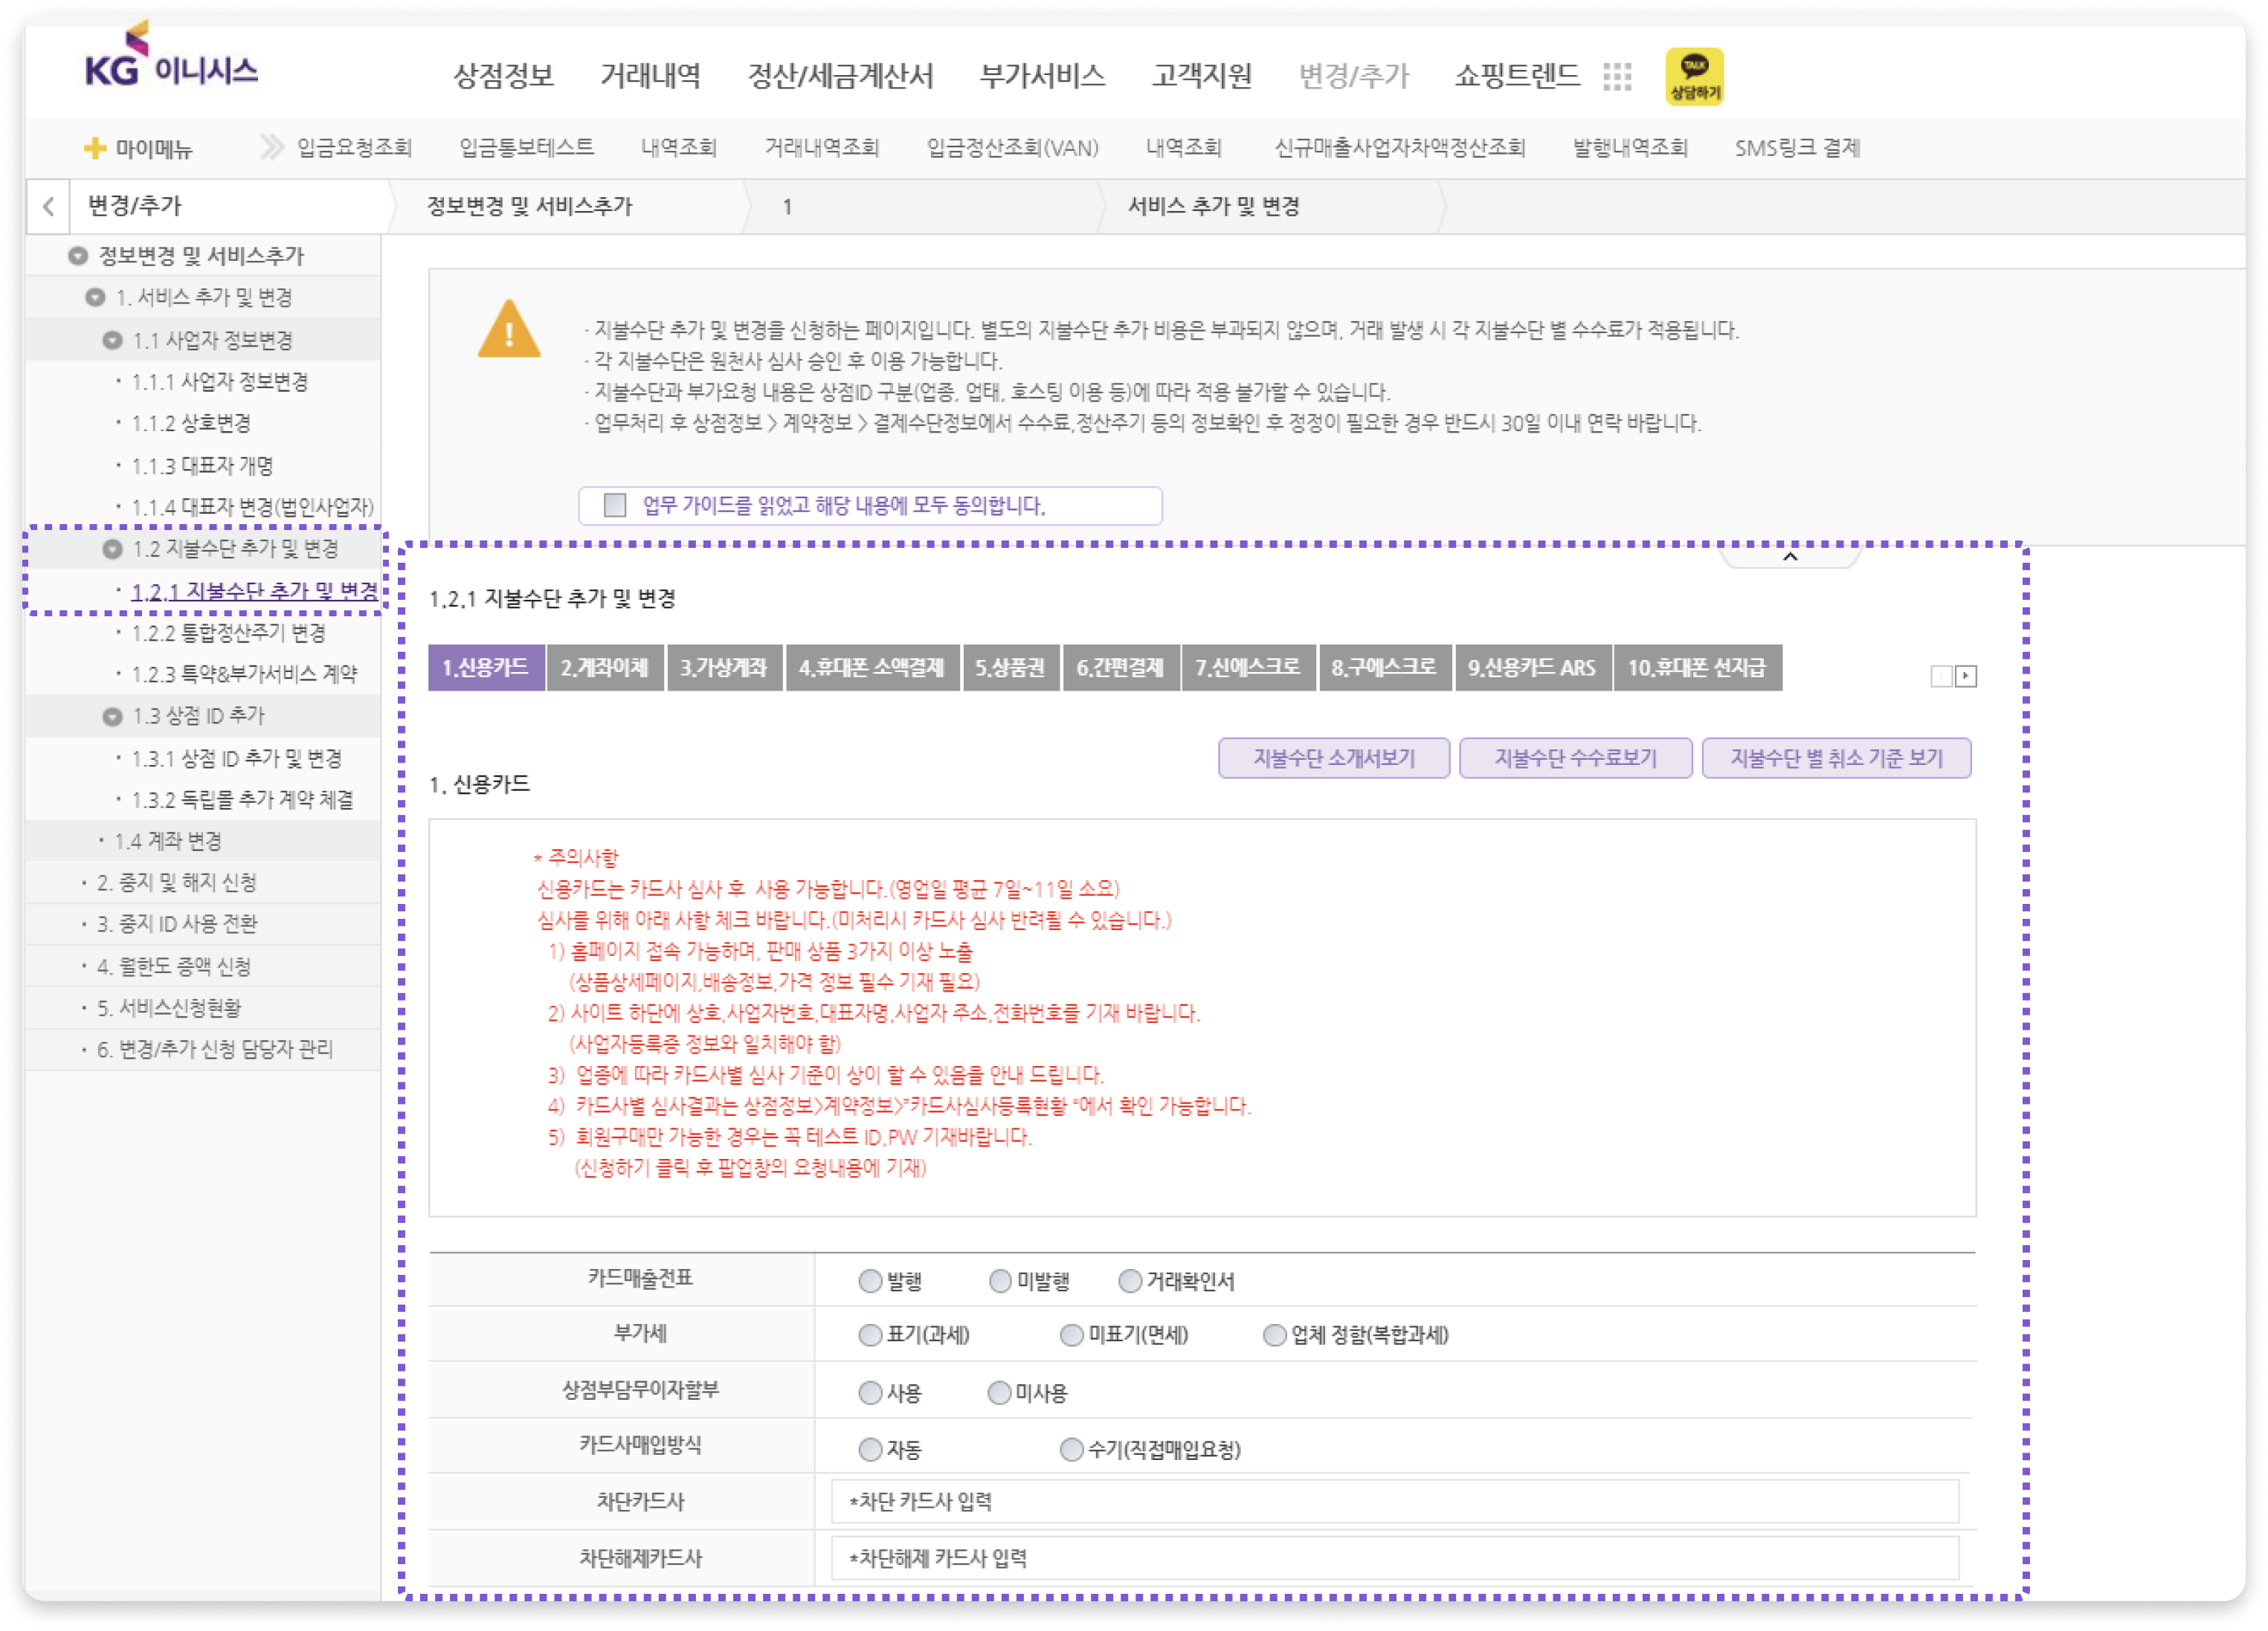This screenshot has height=1631, width=2268.
Task: Collapse 1.3 상점 ID 추가 node
Action: pos(112,716)
